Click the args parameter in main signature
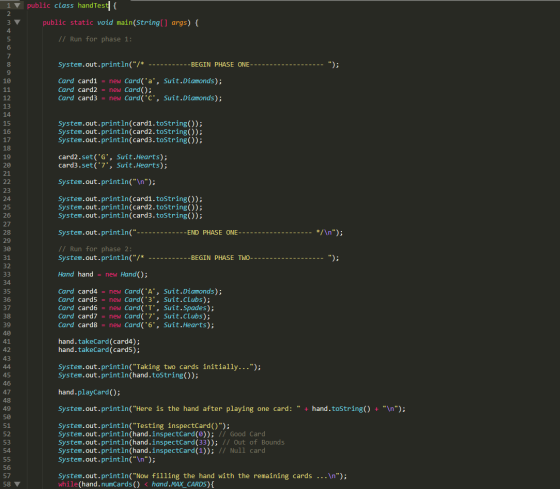 point(179,23)
